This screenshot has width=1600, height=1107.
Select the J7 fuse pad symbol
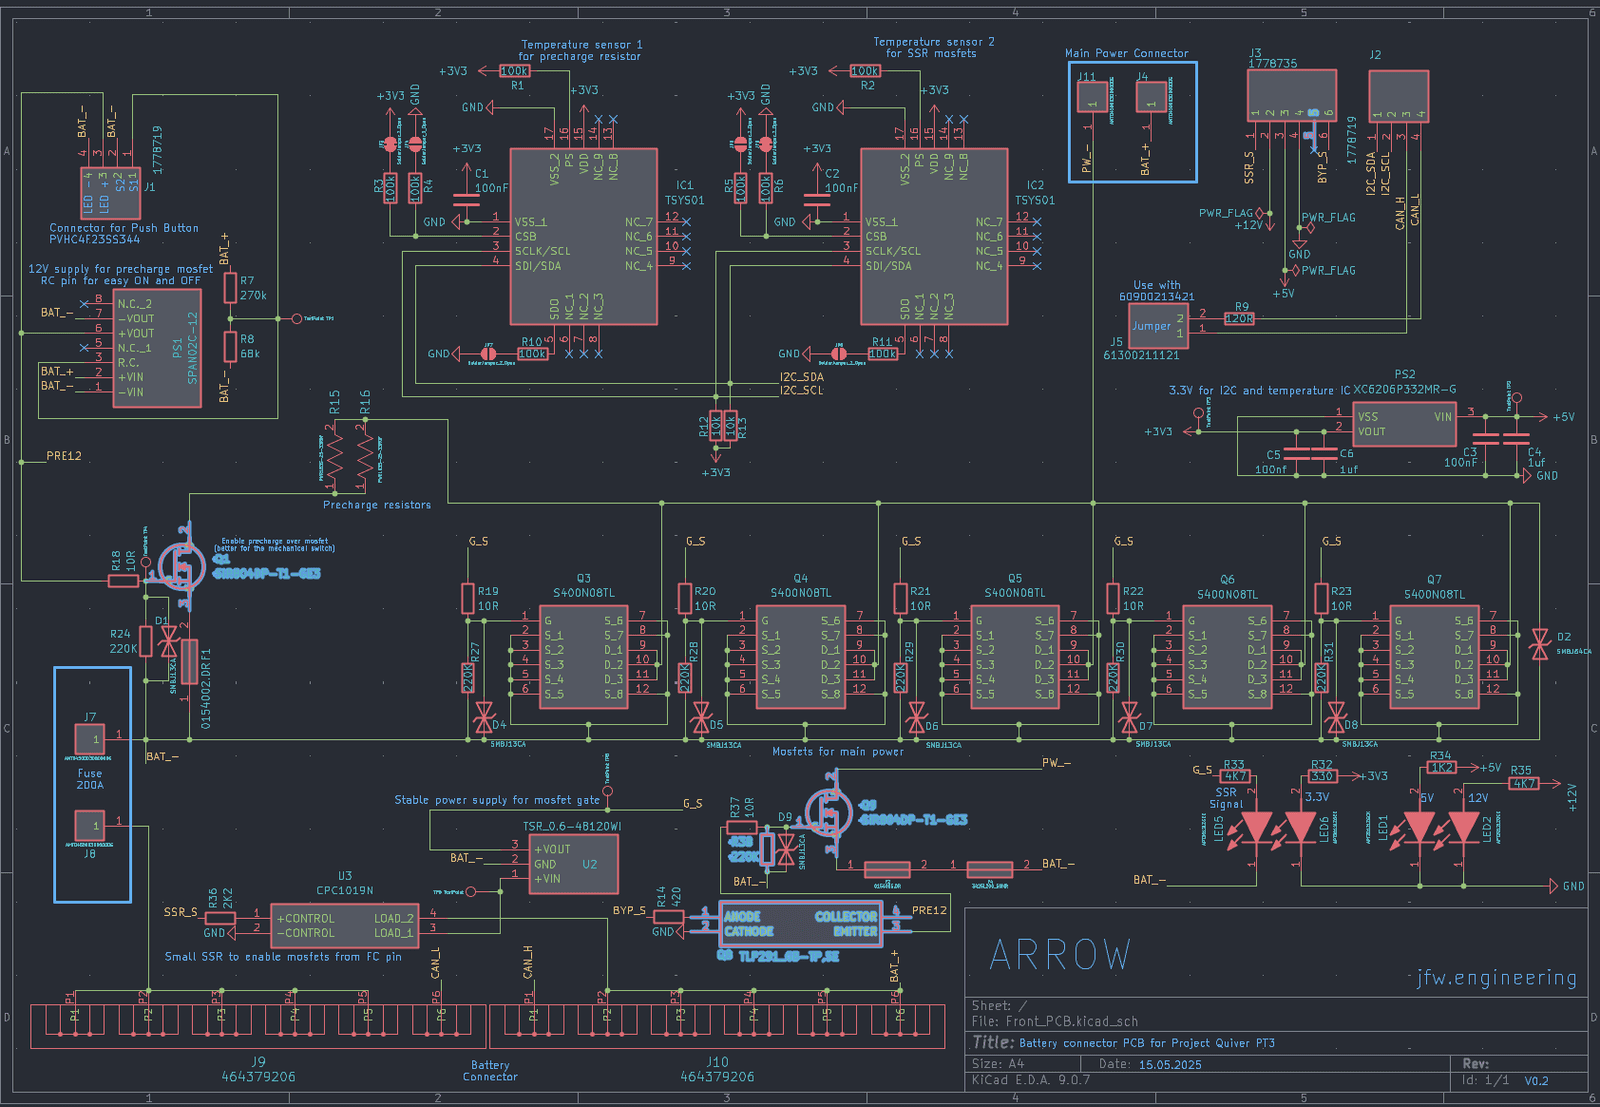(x=90, y=740)
